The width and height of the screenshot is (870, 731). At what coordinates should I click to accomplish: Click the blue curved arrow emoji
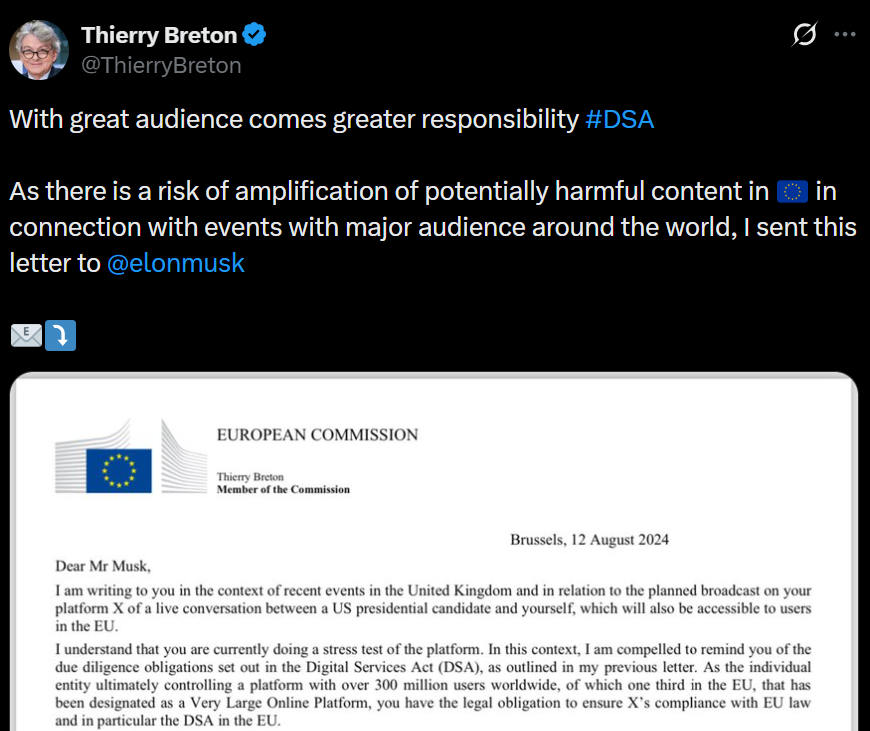point(61,336)
